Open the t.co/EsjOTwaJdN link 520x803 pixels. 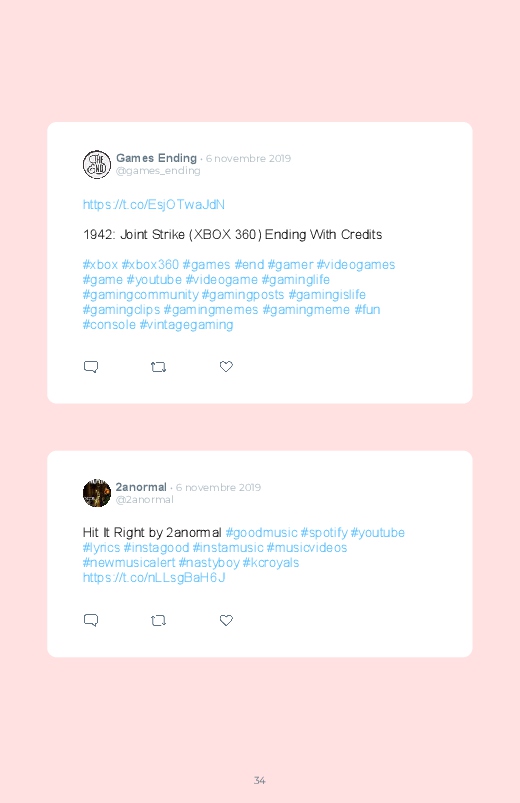coord(154,205)
